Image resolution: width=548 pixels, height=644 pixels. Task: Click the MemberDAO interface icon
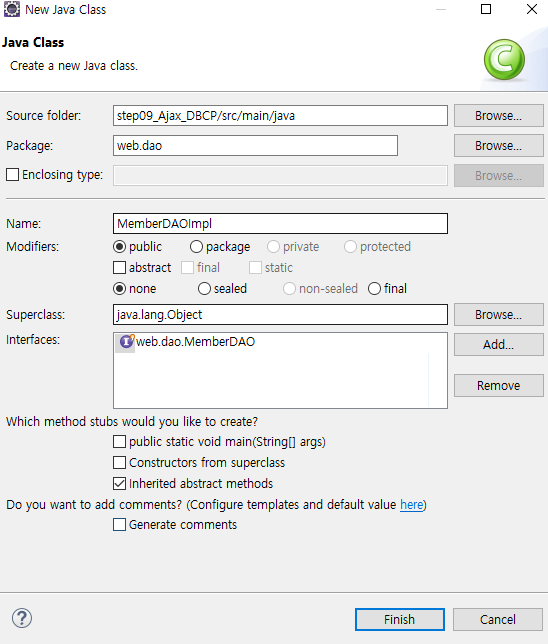127,341
